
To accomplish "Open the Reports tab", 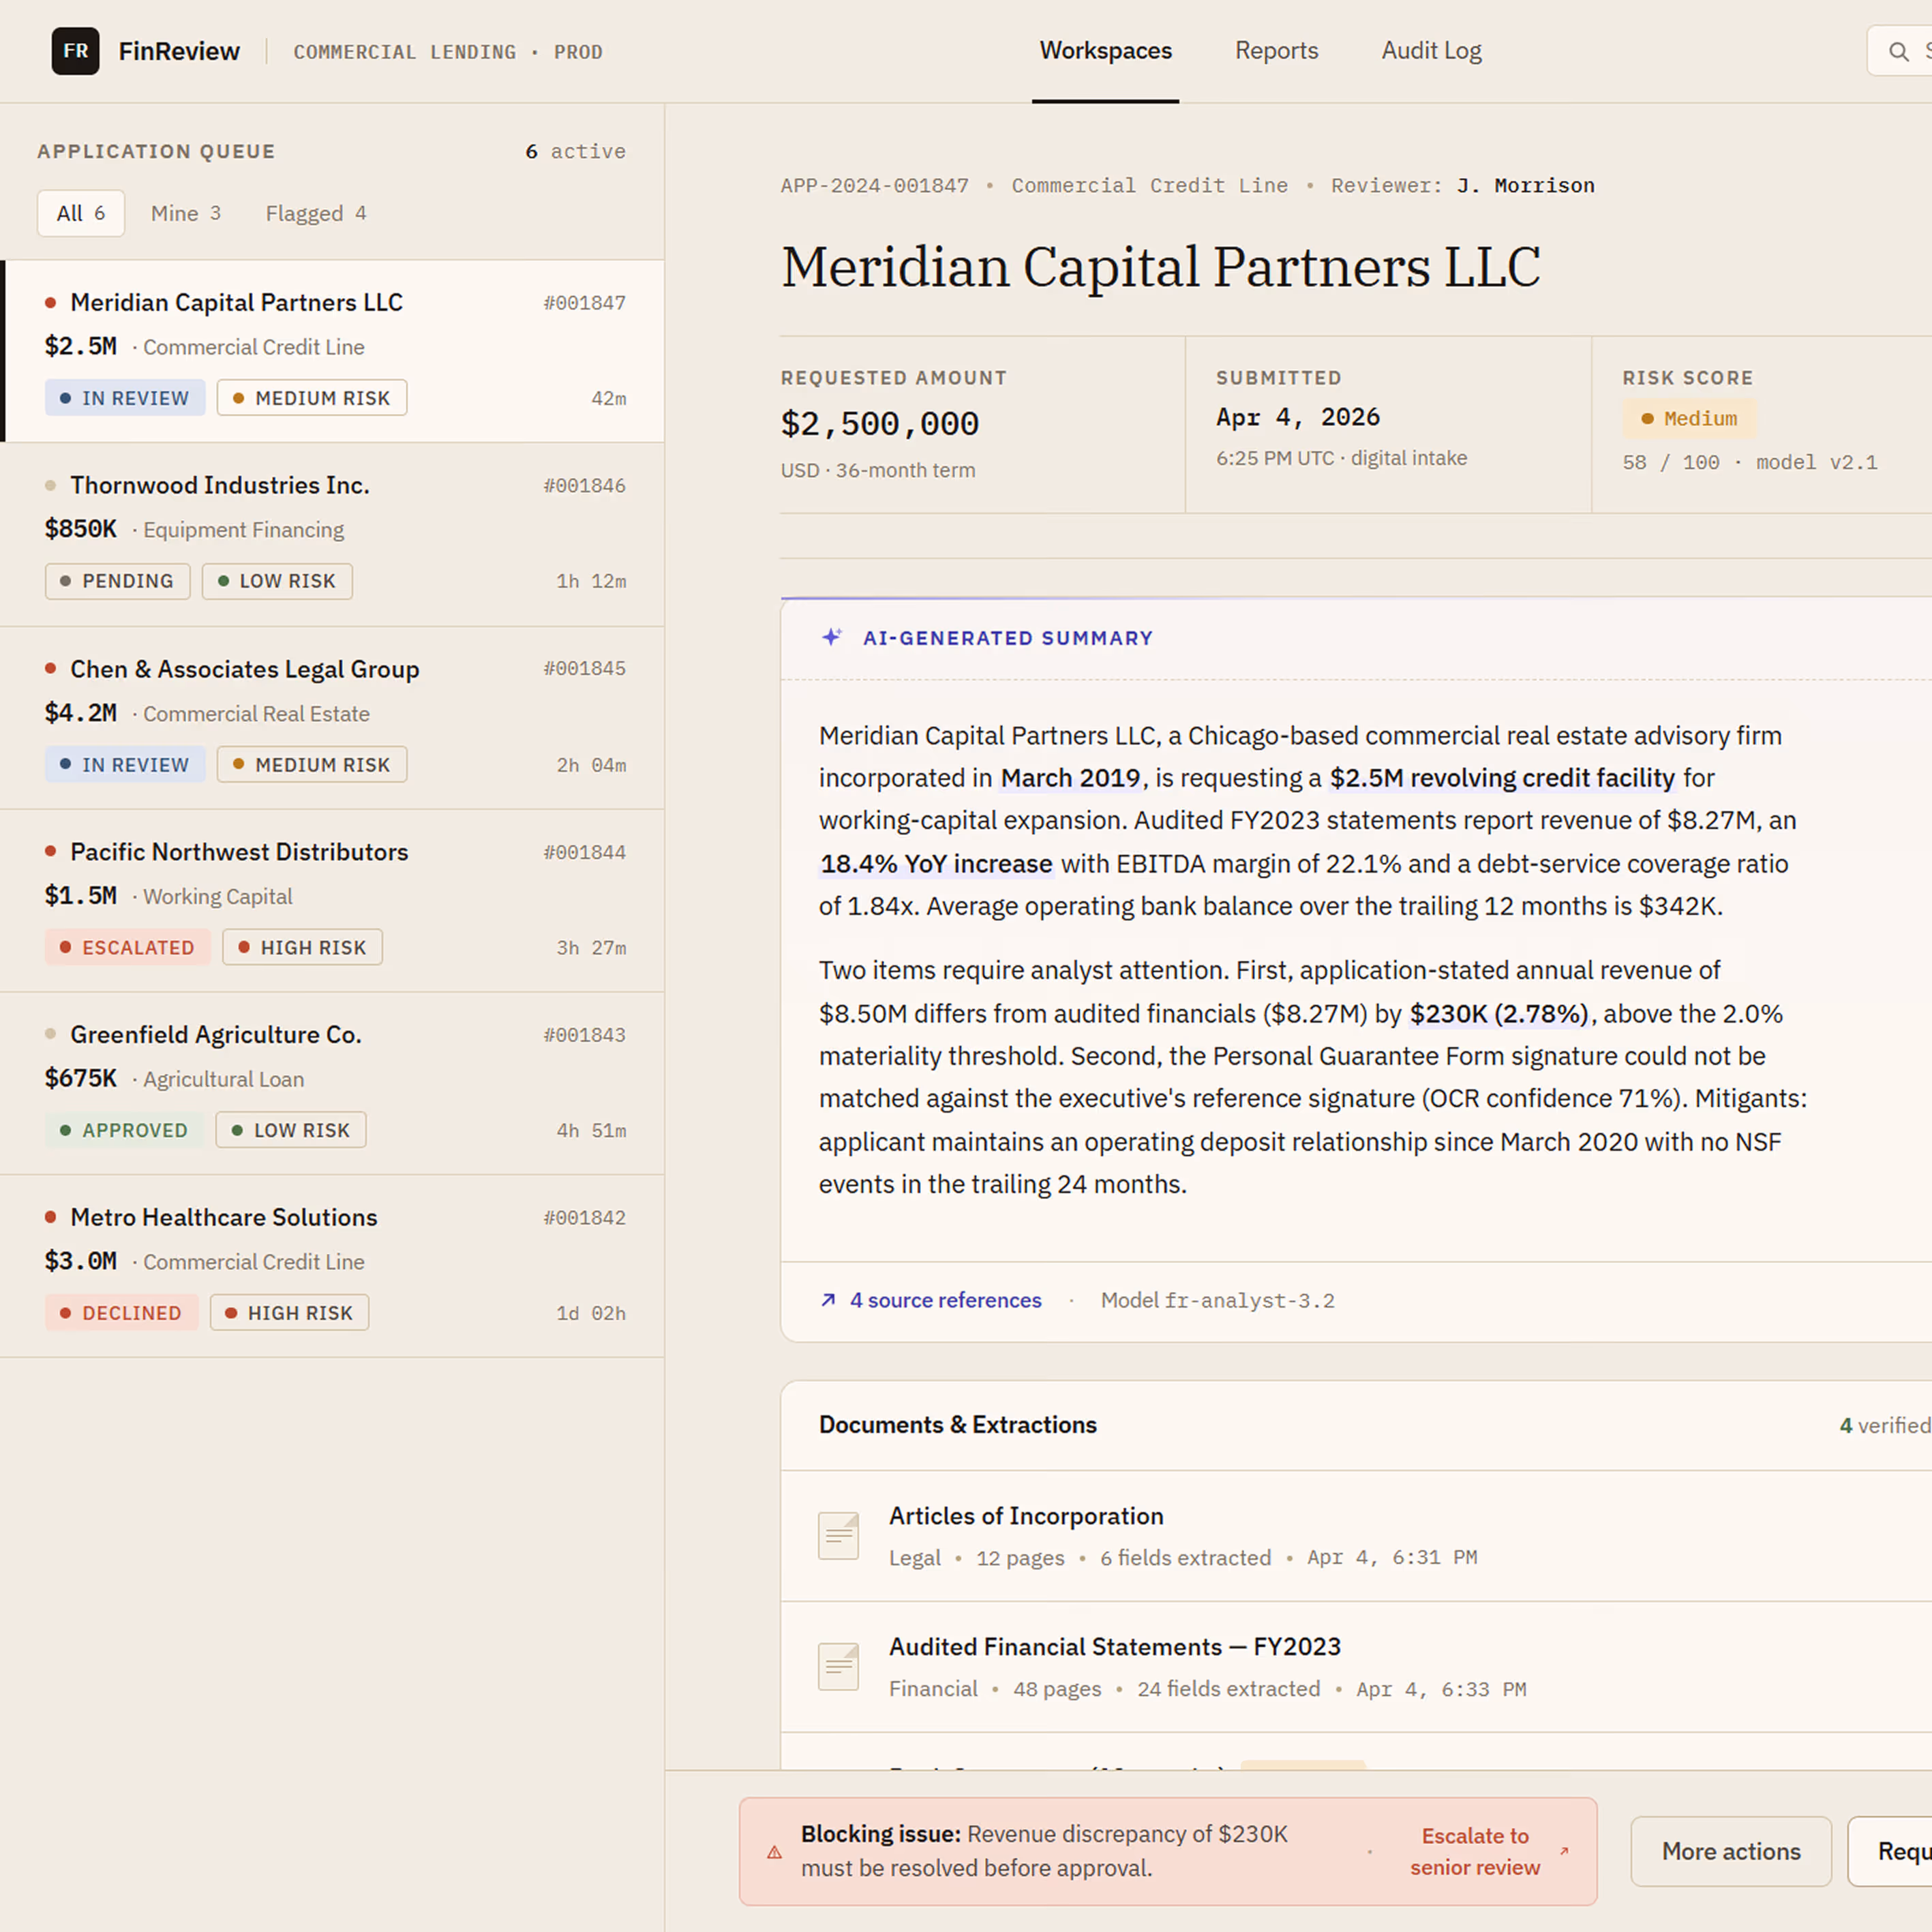I will tap(1276, 51).
